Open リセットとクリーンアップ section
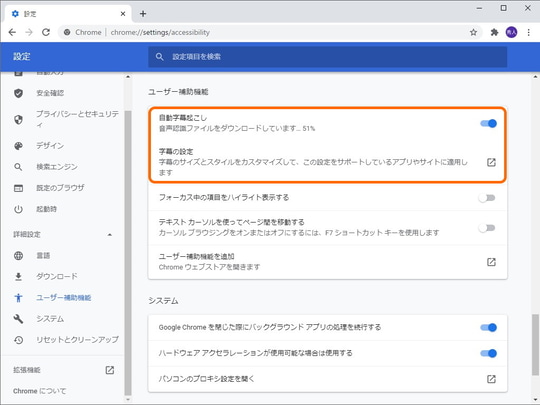The width and height of the screenshot is (540, 405). pyautogui.click(x=78, y=340)
